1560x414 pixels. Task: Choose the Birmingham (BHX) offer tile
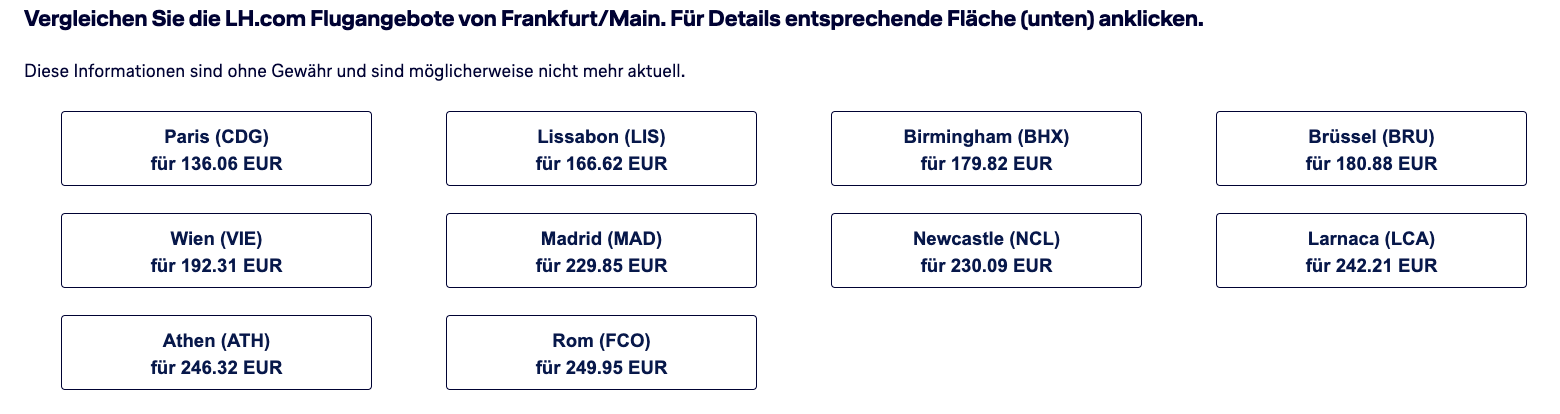pyautogui.click(x=986, y=148)
